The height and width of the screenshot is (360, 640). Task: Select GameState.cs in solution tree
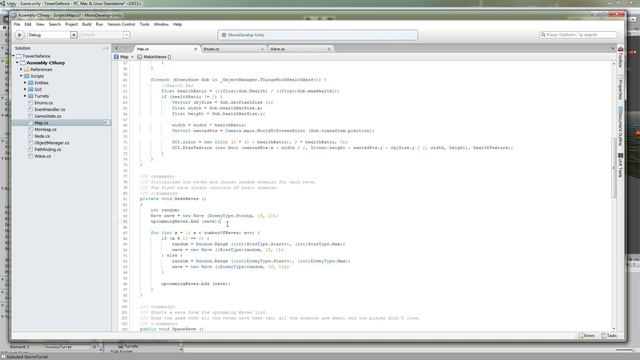[x=48, y=116]
